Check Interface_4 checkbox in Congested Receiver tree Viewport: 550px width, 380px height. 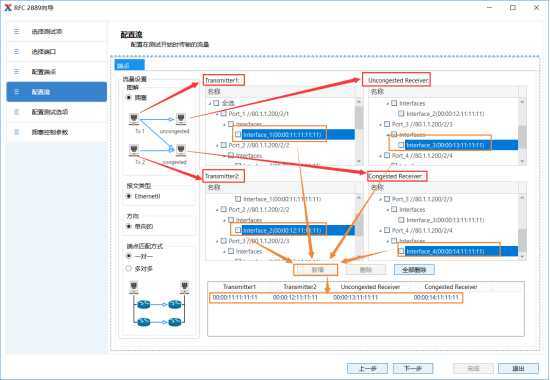(x=401, y=251)
